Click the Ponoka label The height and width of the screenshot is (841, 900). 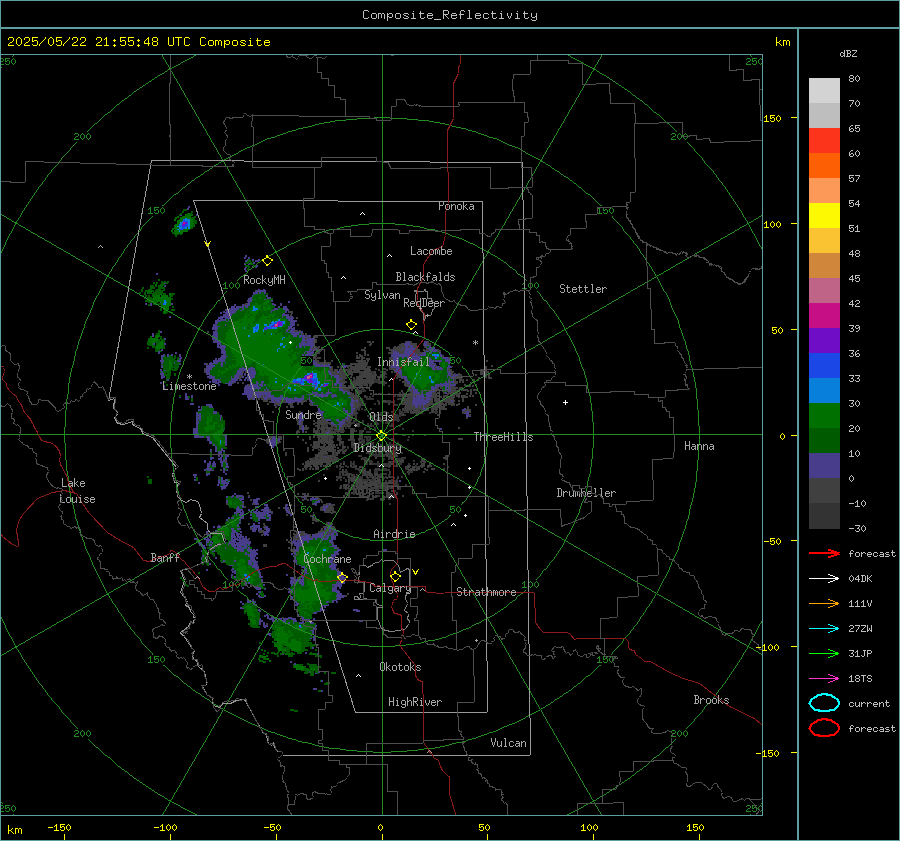[x=456, y=206]
